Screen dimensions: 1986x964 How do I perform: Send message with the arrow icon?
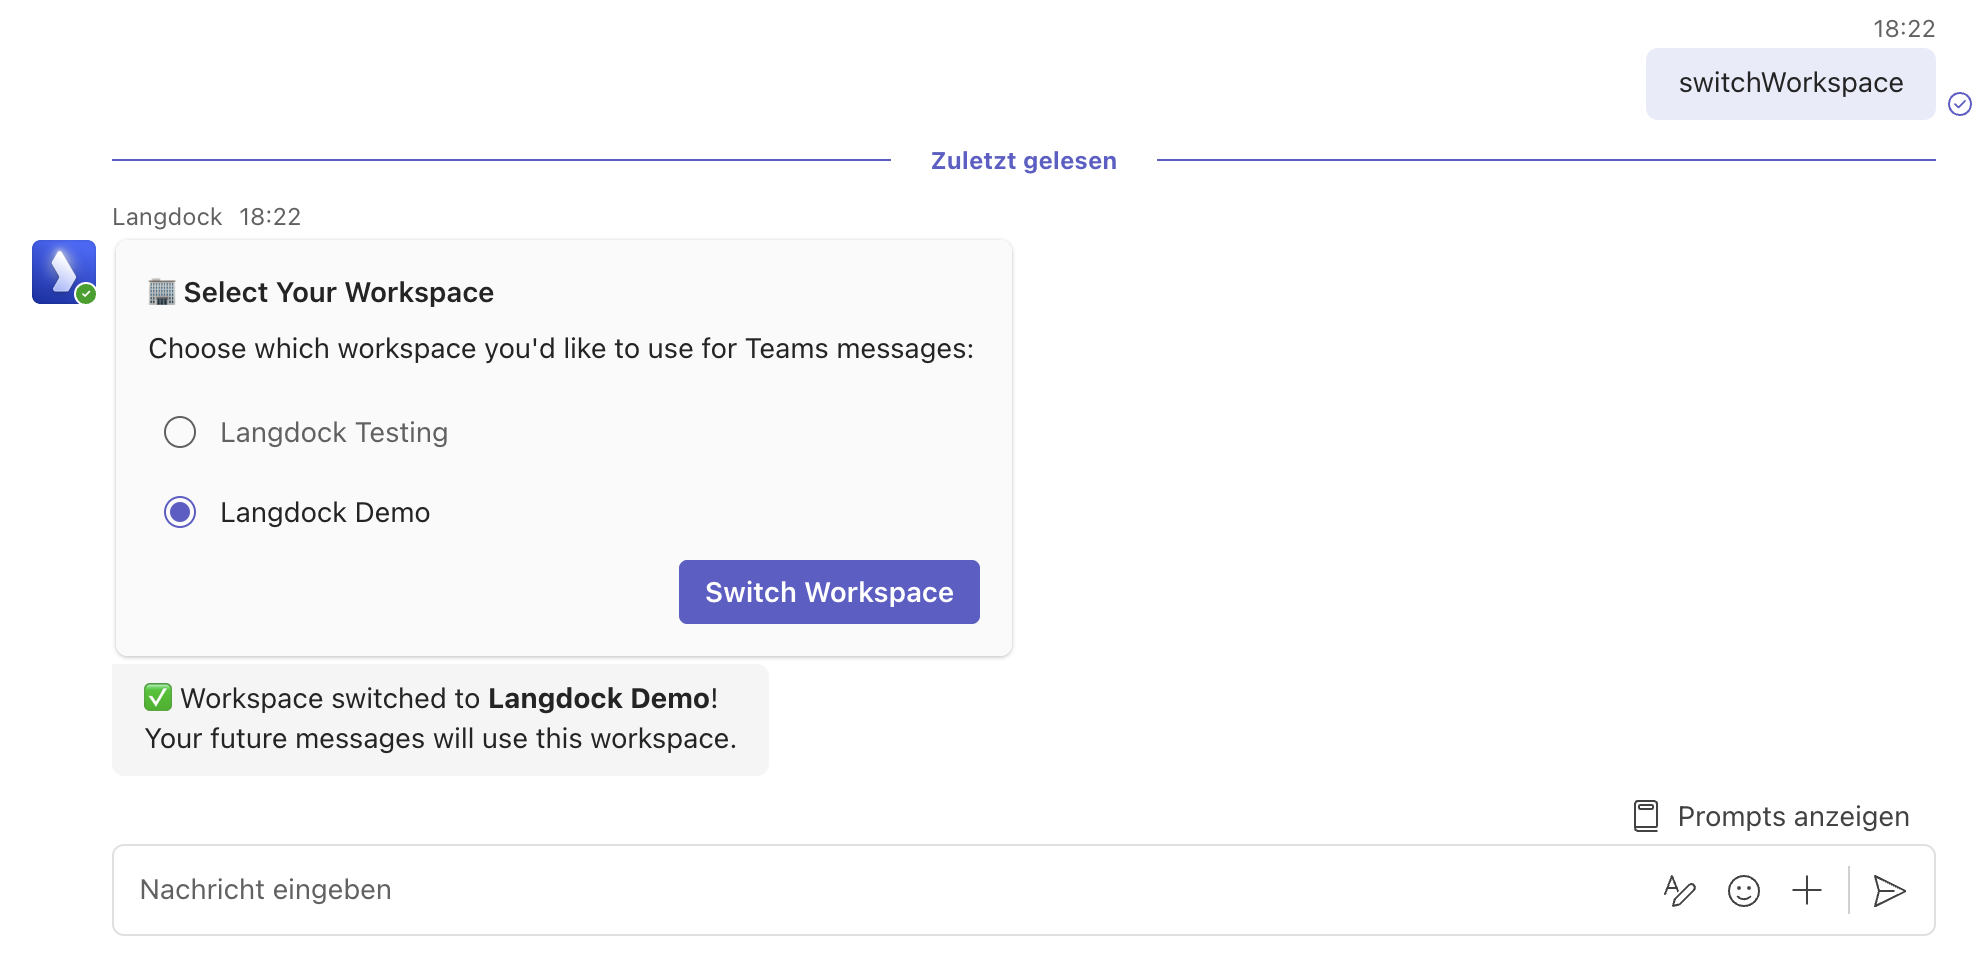[1889, 890]
